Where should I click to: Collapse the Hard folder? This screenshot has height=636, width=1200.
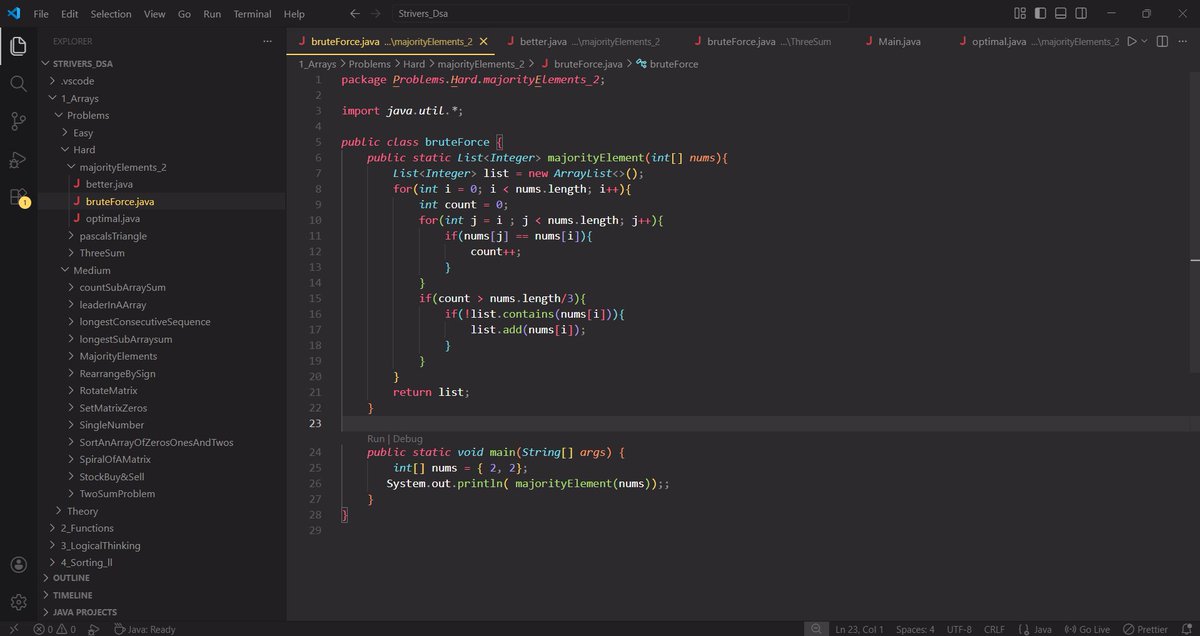pyautogui.click(x=84, y=150)
